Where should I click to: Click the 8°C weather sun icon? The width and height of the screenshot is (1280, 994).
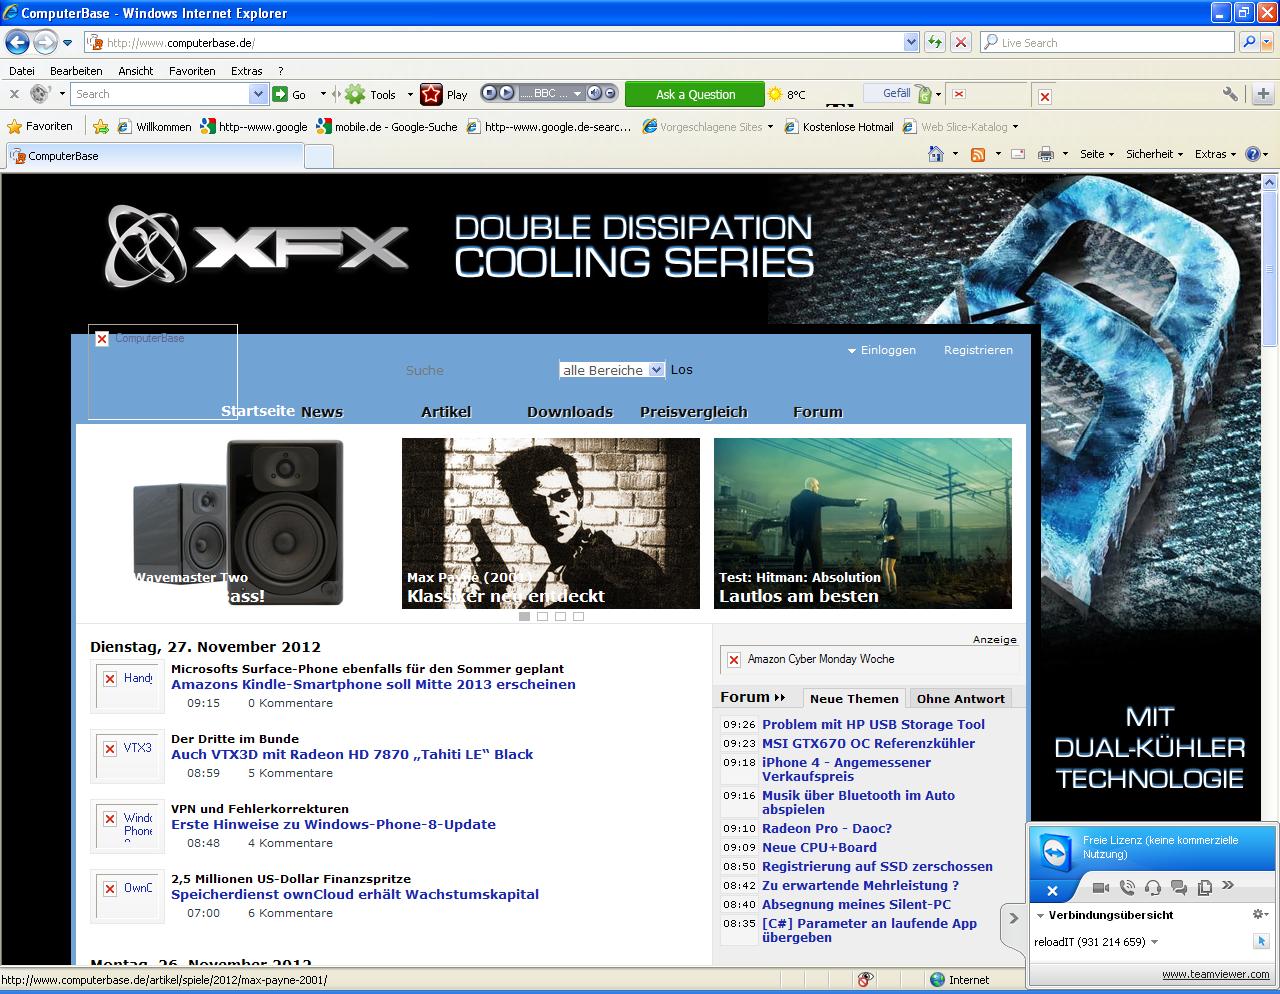tap(775, 94)
